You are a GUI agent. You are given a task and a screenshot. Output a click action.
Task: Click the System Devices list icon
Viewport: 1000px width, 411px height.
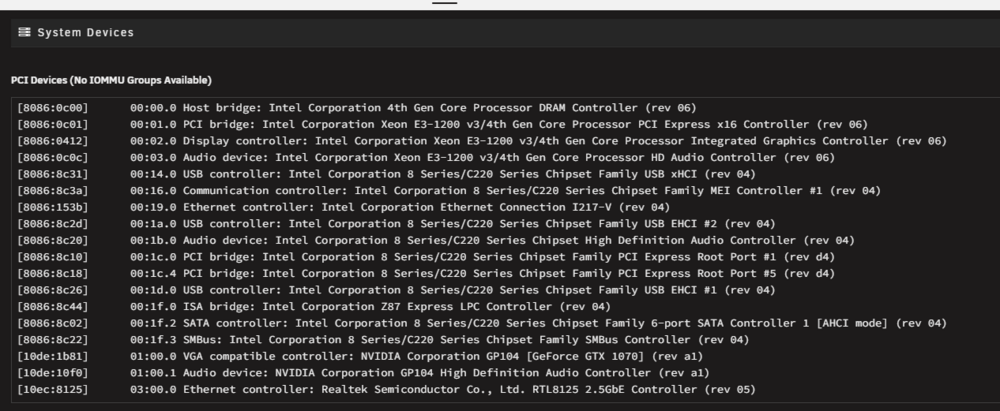tap(24, 32)
